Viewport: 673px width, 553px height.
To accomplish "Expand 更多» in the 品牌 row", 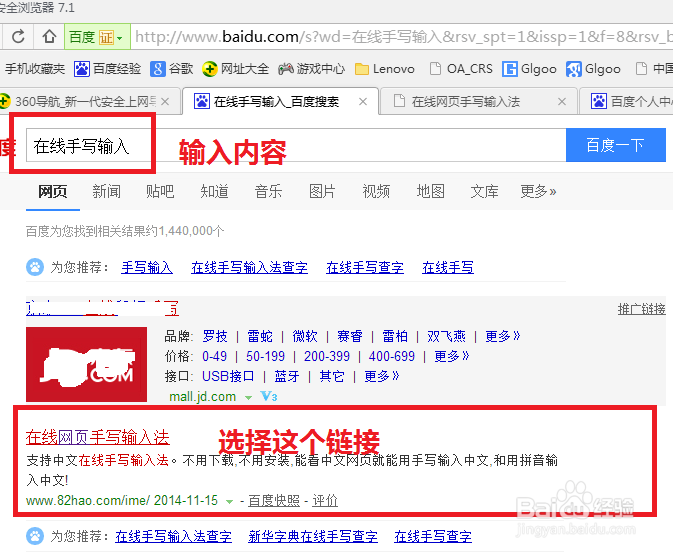I will click(x=503, y=336).
